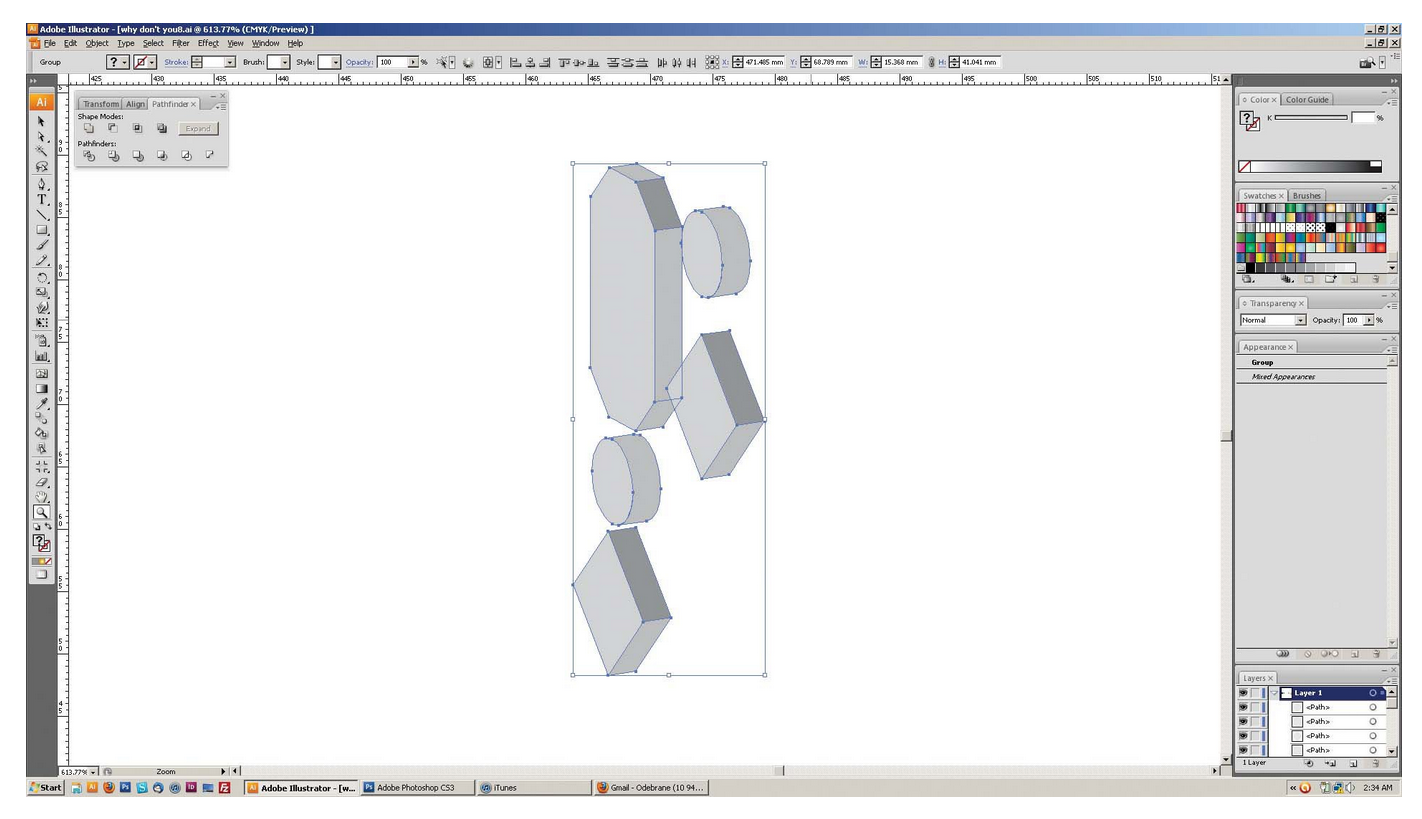Select the Eyedropper tool
The height and width of the screenshot is (819, 1422).
(41, 404)
